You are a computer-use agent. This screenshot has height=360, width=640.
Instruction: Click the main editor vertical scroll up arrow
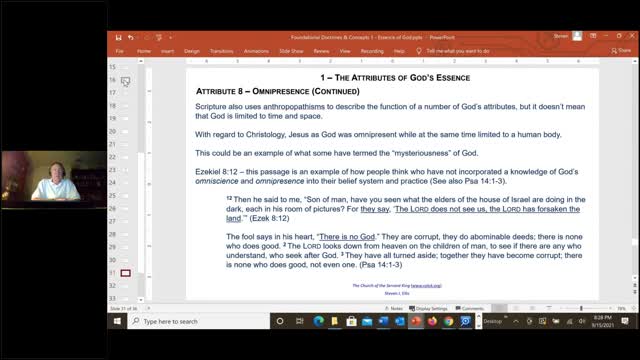(x=635, y=61)
